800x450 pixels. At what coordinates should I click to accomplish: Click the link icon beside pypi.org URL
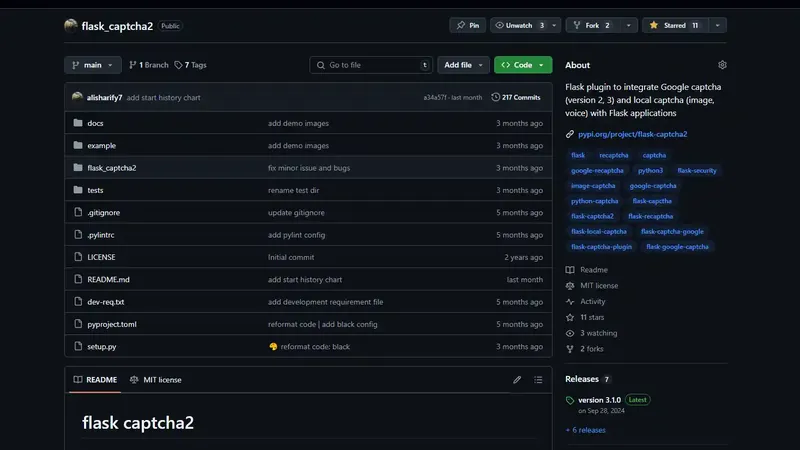569,134
